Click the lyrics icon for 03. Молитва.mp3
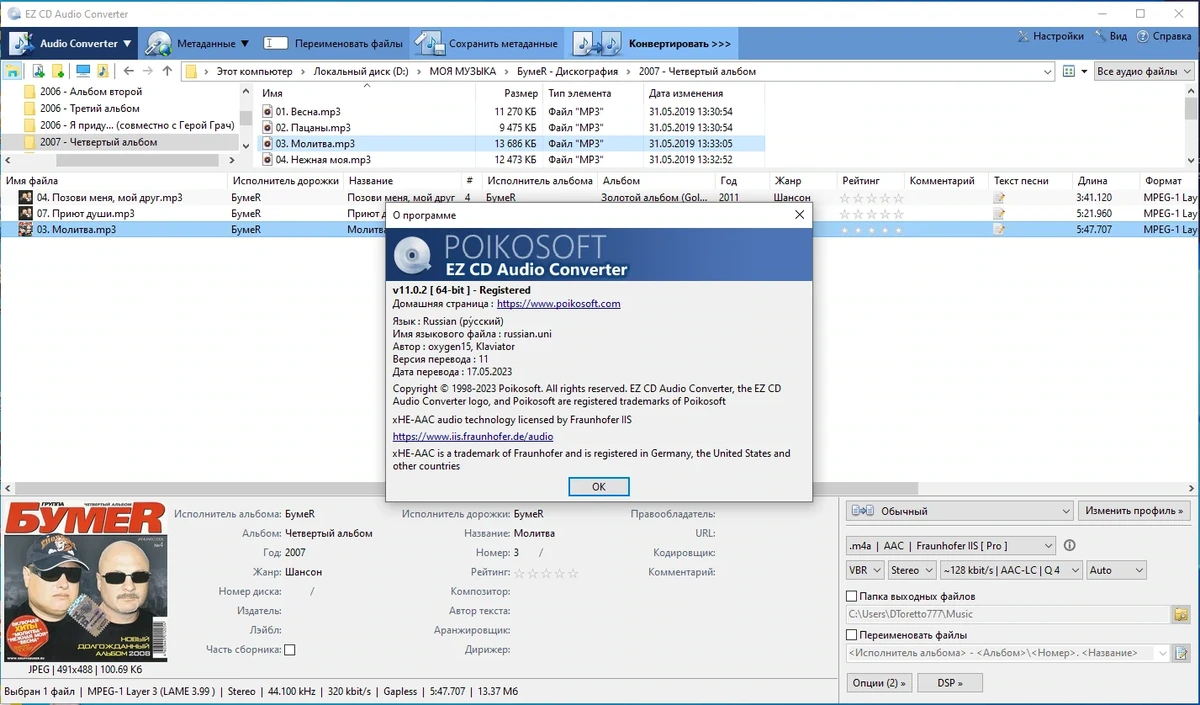Screen dimensions: 1200x705 pyautogui.click(x=999, y=230)
